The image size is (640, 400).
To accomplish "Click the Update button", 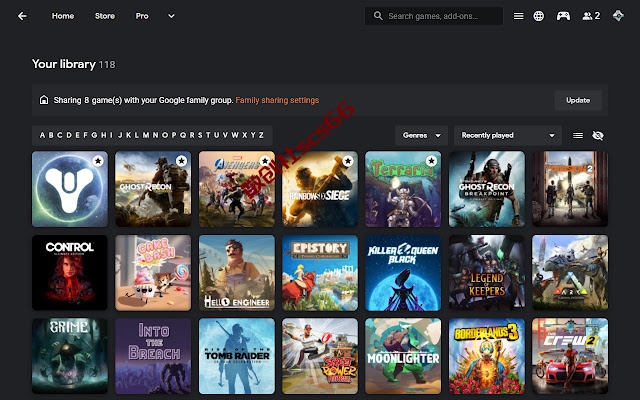I will [x=578, y=100].
